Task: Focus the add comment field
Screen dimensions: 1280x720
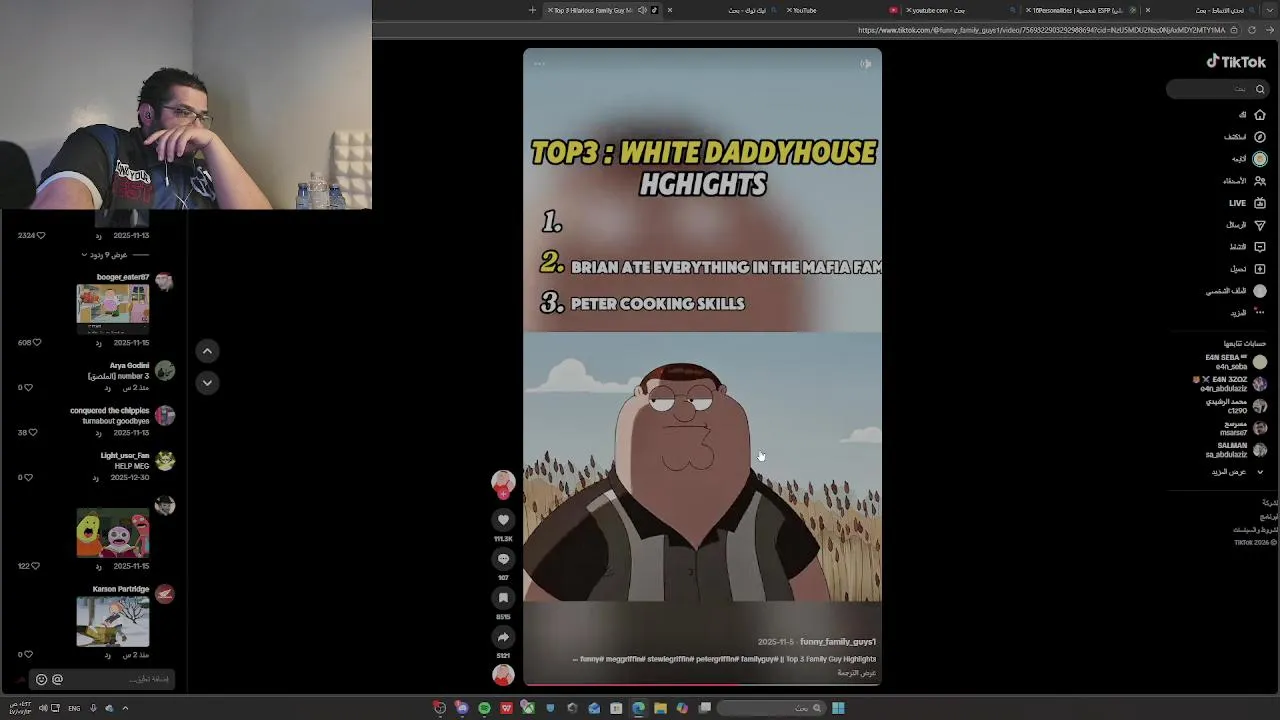Action: (x=100, y=679)
